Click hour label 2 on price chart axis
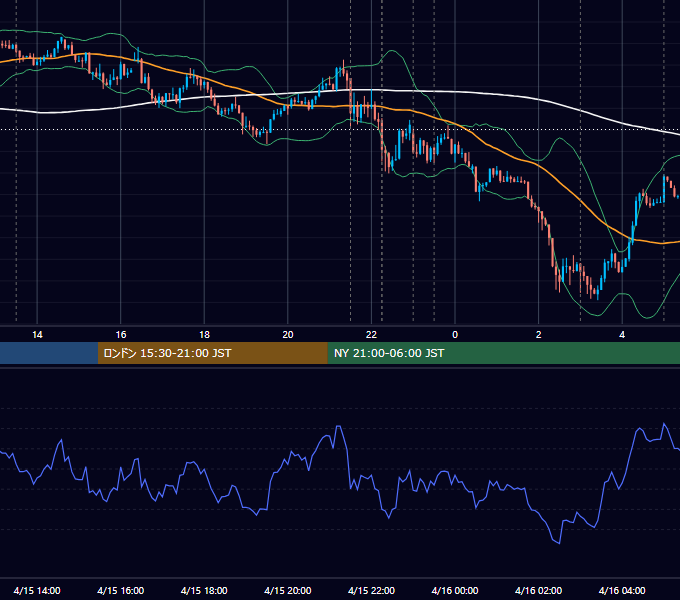This screenshot has height=600, width=680. point(539,335)
